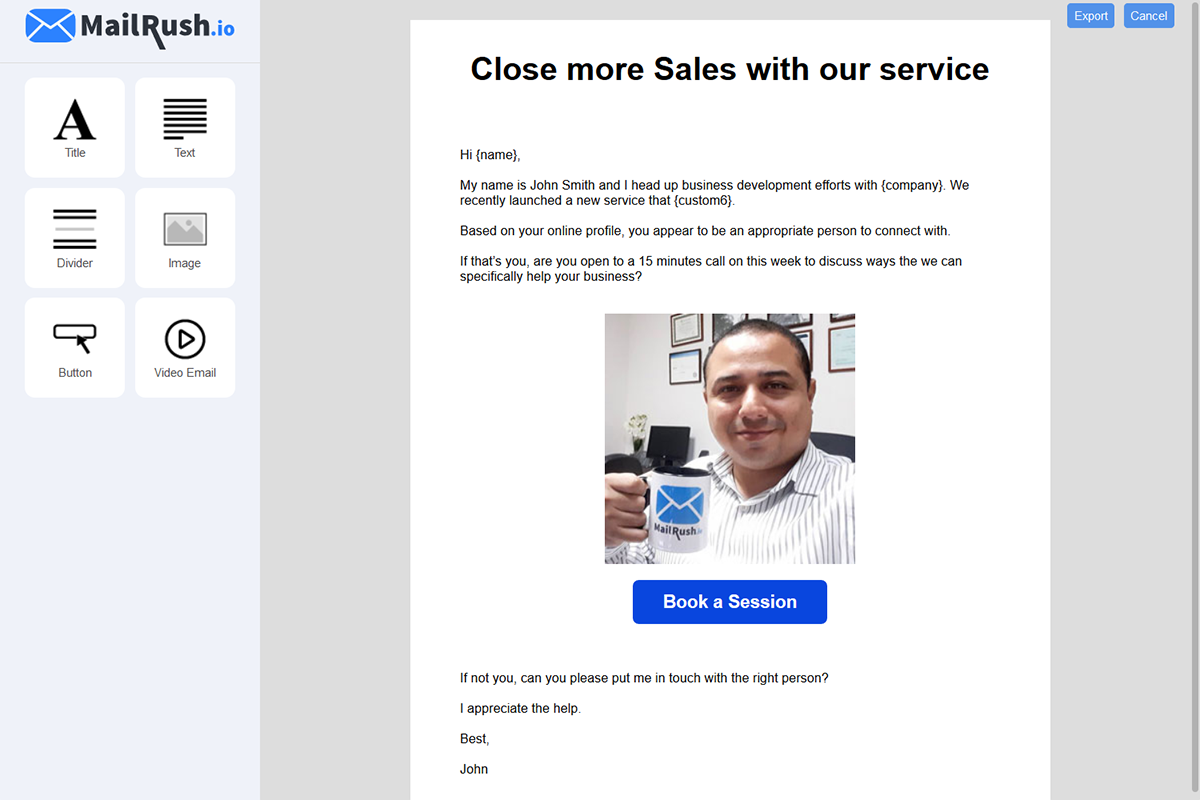The height and width of the screenshot is (800, 1200).
Task: Click the Export button
Action: pyautogui.click(x=1090, y=16)
